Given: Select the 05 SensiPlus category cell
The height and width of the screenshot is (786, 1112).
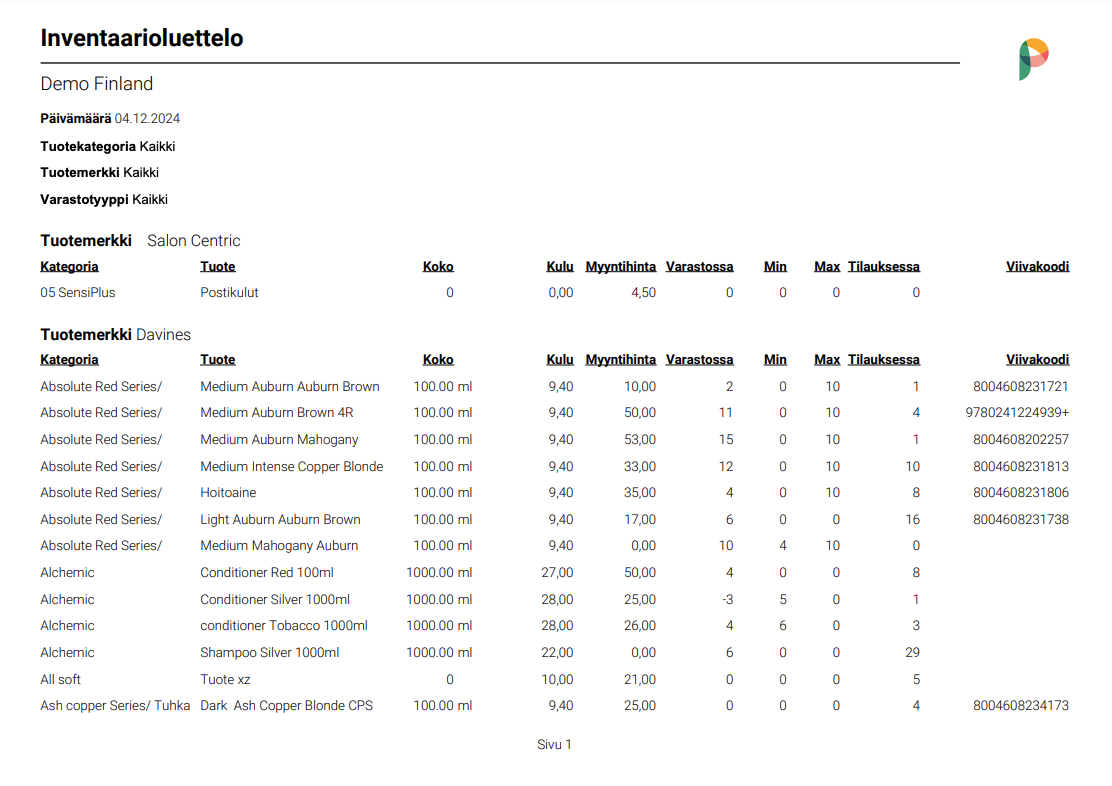Looking at the screenshot, I should 78,293.
